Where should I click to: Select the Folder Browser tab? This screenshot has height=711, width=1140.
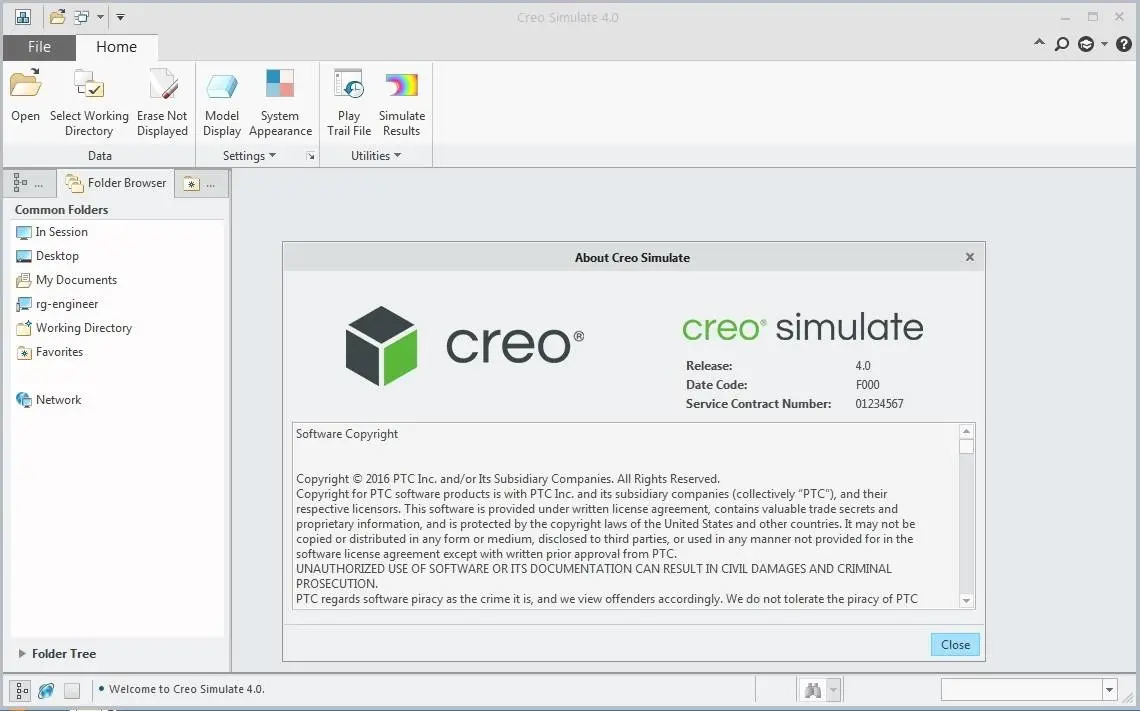pyautogui.click(x=116, y=183)
